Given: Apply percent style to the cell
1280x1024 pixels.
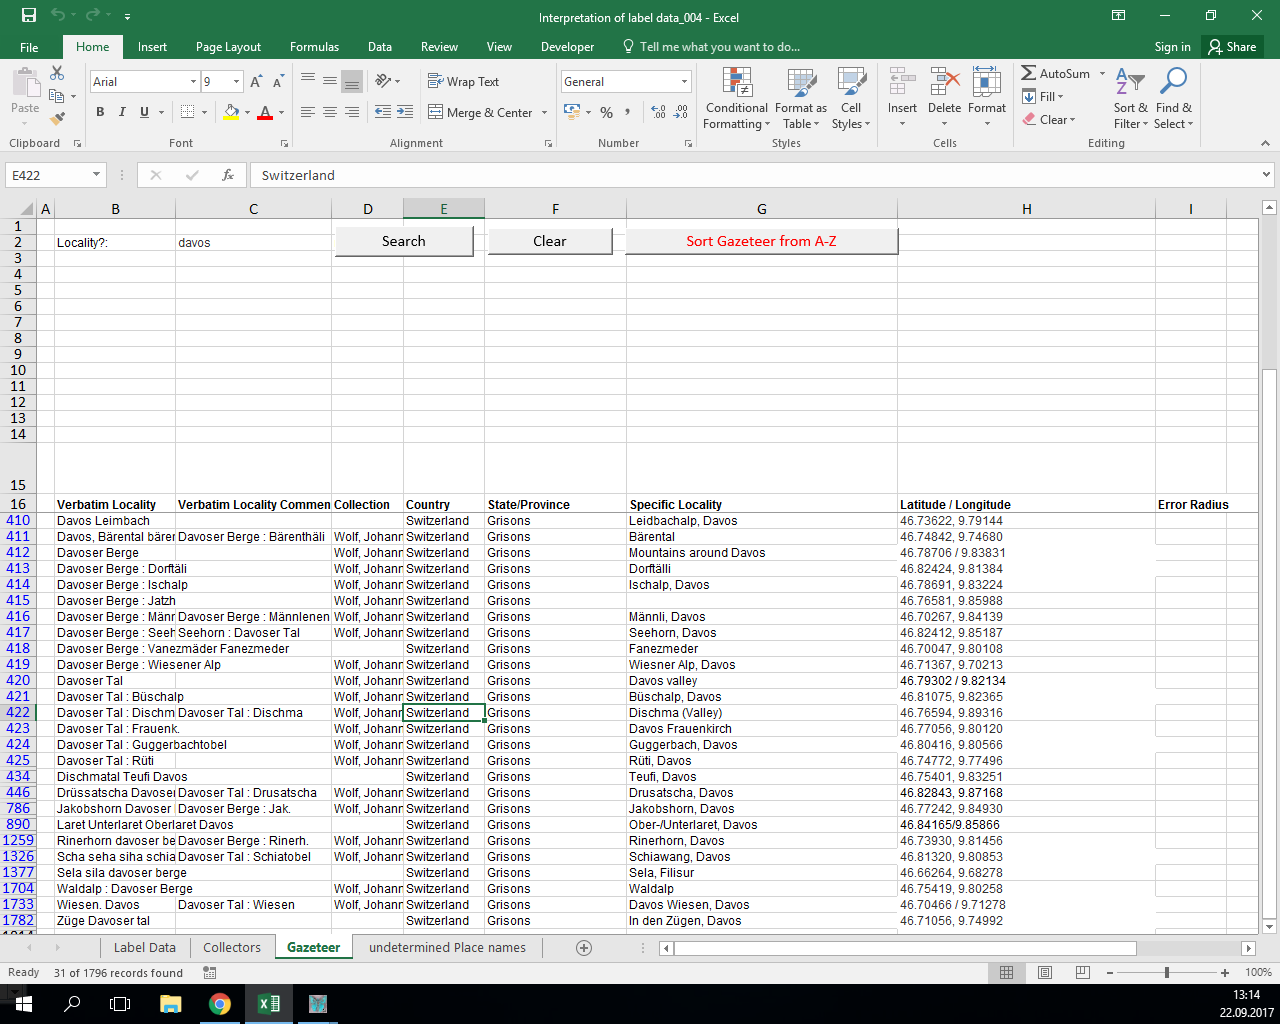Looking at the screenshot, I should [606, 112].
